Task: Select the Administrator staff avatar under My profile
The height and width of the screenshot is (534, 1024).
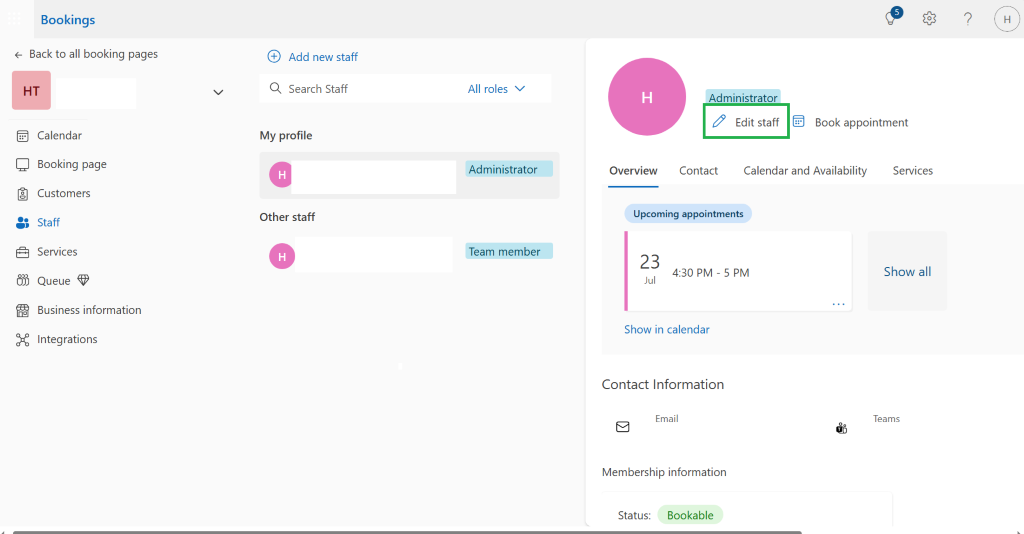Action: click(281, 174)
